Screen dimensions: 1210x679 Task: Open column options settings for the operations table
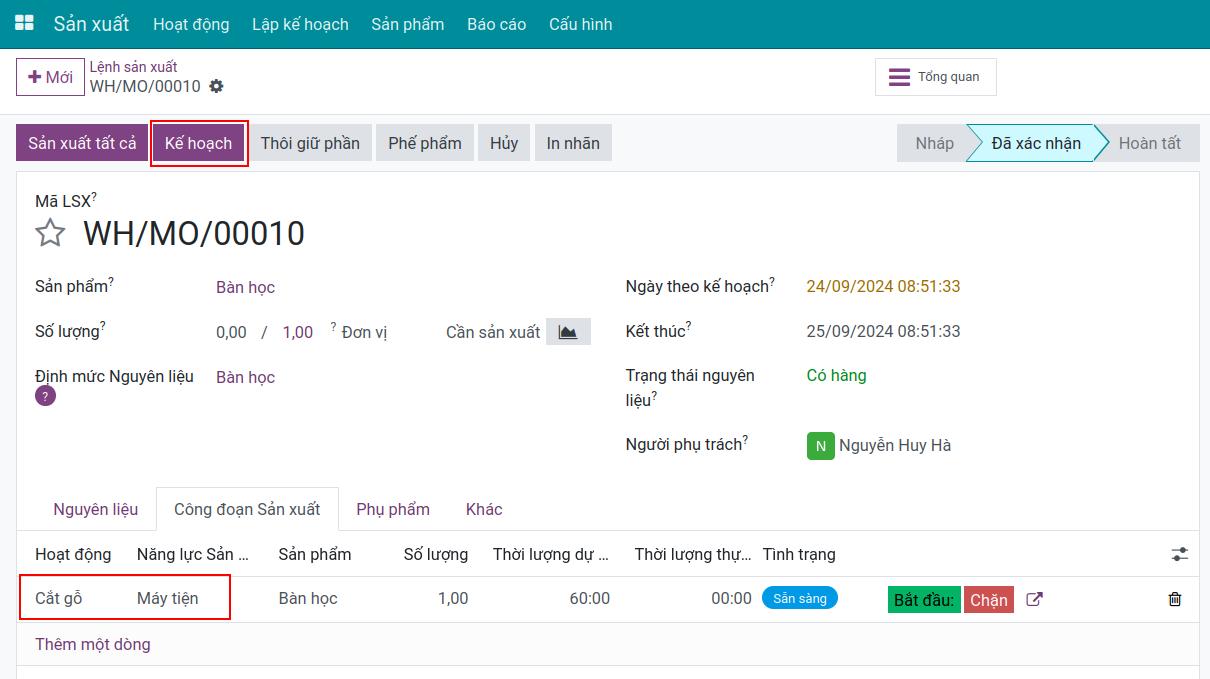pos(1180,554)
